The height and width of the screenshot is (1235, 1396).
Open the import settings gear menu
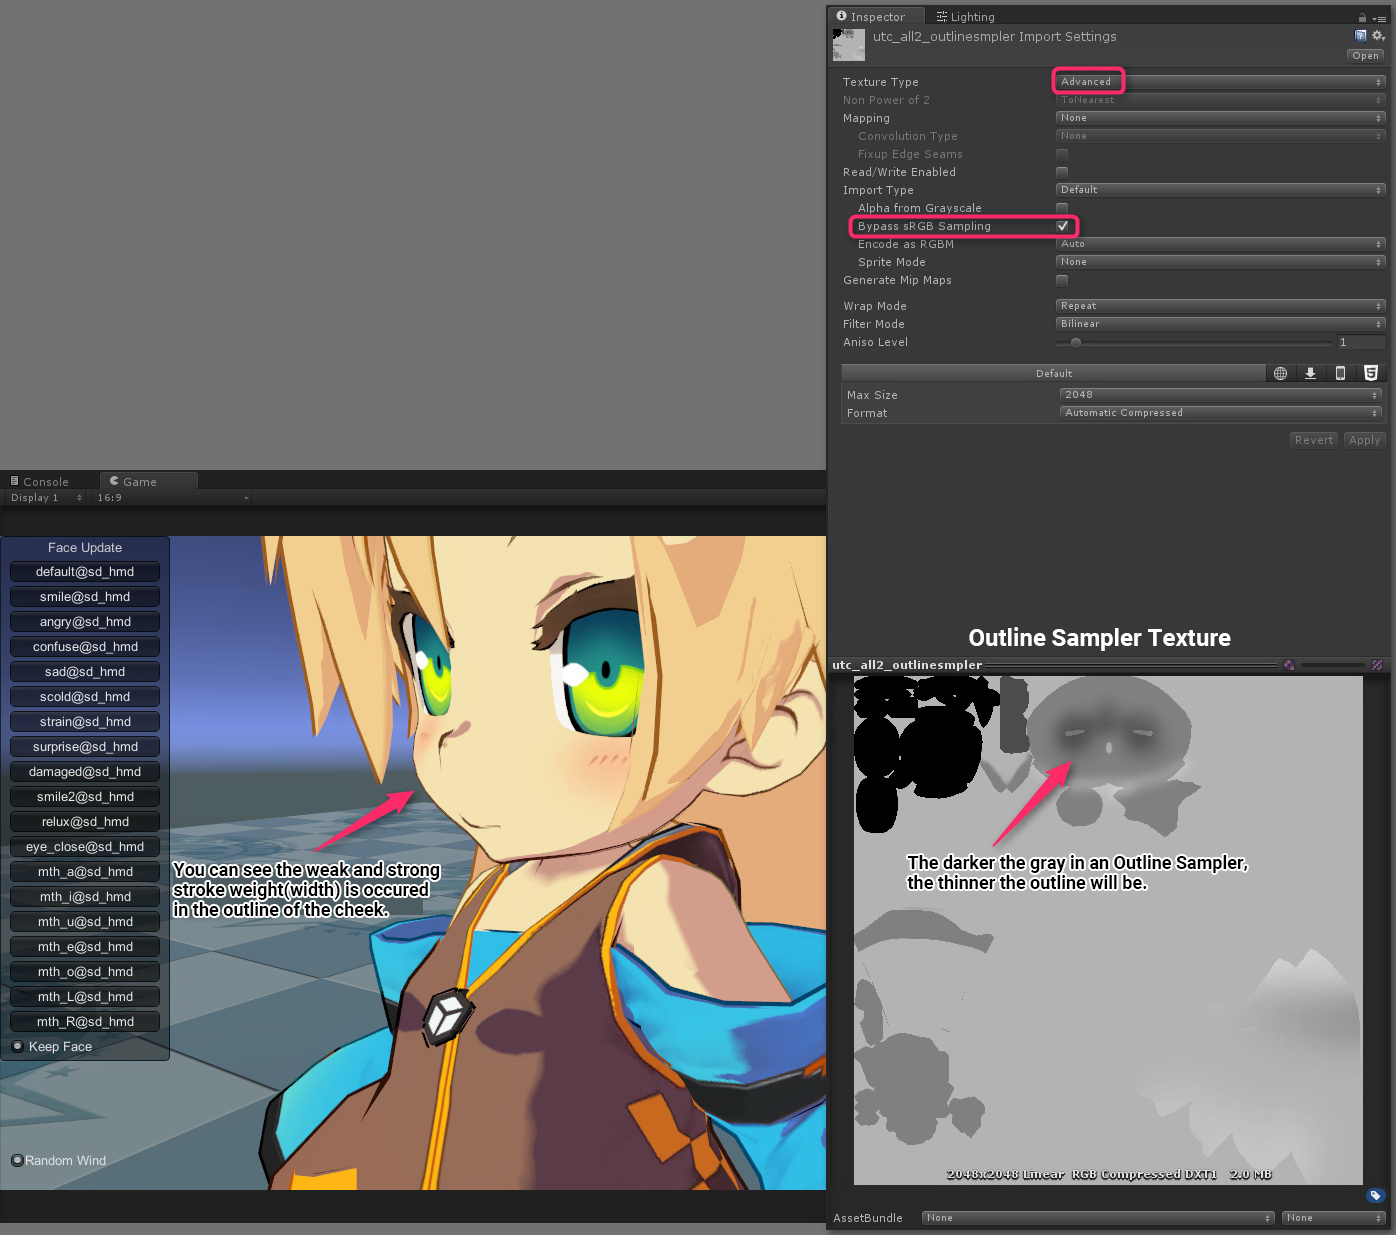1377,36
